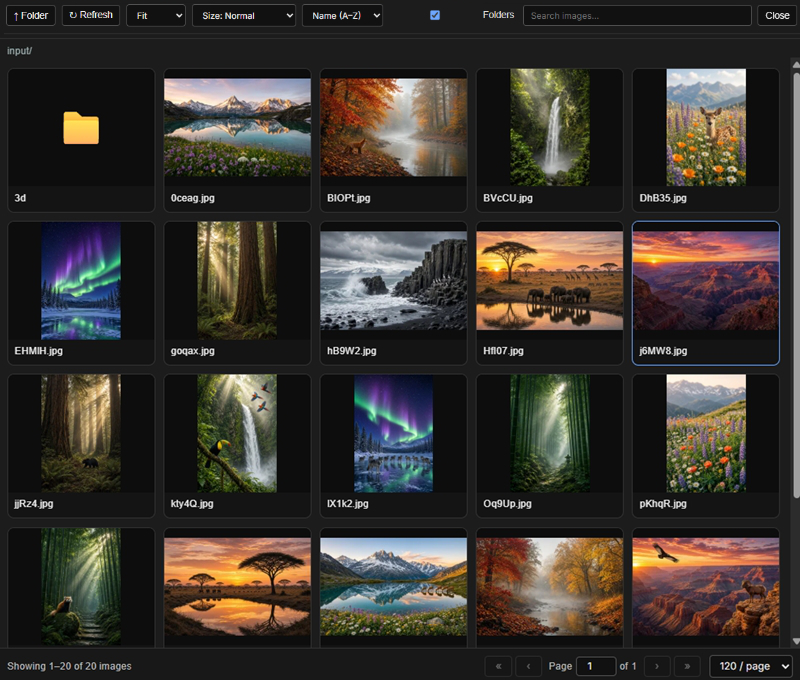Screen dimensions: 800x680
Task: Select the DhB35.jpg deer meadow thumbnail
Action: (706, 127)
